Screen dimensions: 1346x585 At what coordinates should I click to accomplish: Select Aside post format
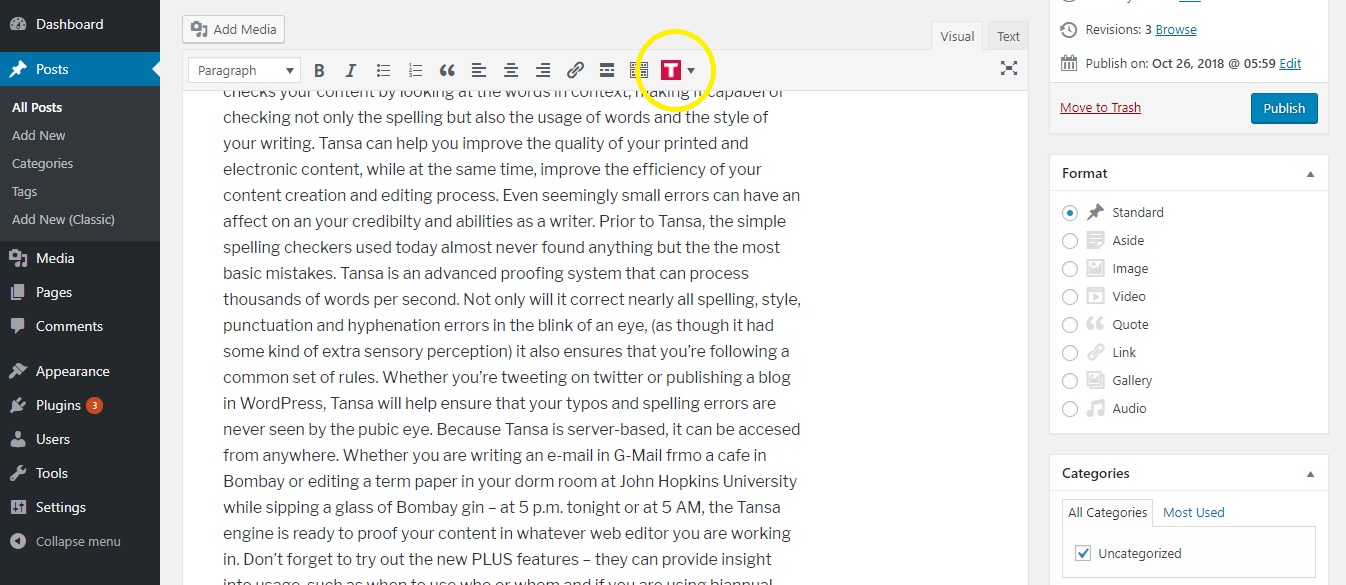point(1070,240)
